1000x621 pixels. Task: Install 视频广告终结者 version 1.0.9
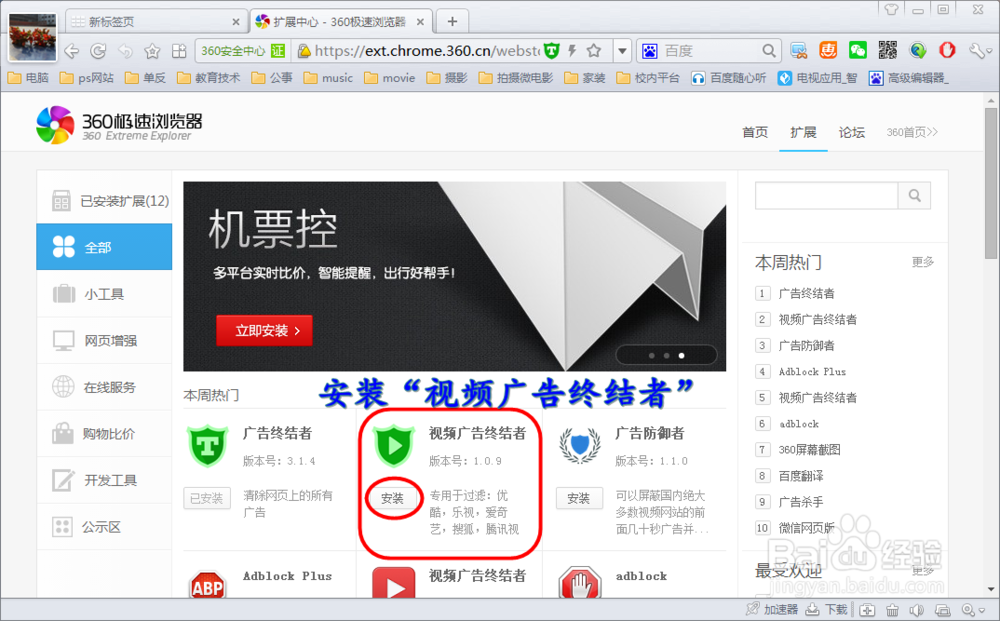392,498
